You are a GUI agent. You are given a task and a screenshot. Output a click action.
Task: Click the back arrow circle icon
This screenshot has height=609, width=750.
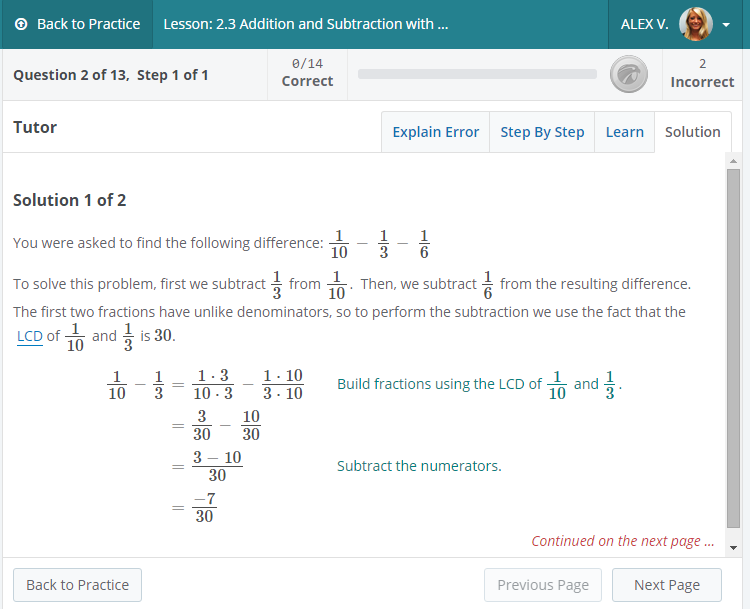(22, 24)
